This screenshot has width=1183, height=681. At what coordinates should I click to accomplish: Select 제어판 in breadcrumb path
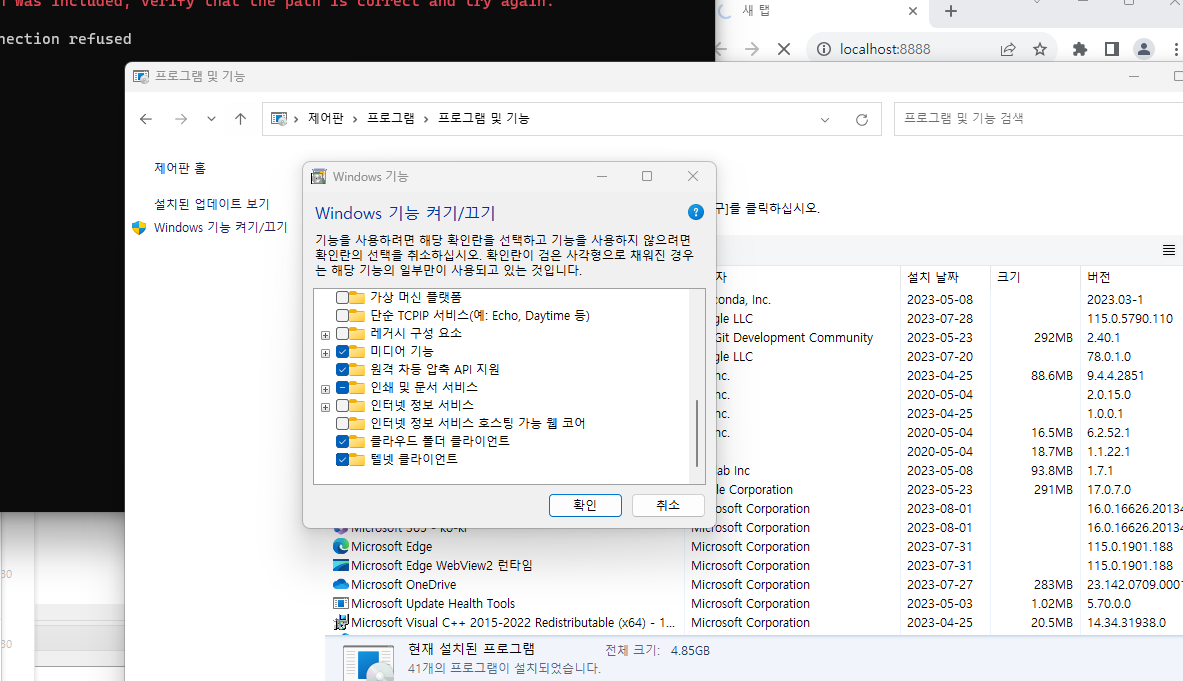click(325, 118)
